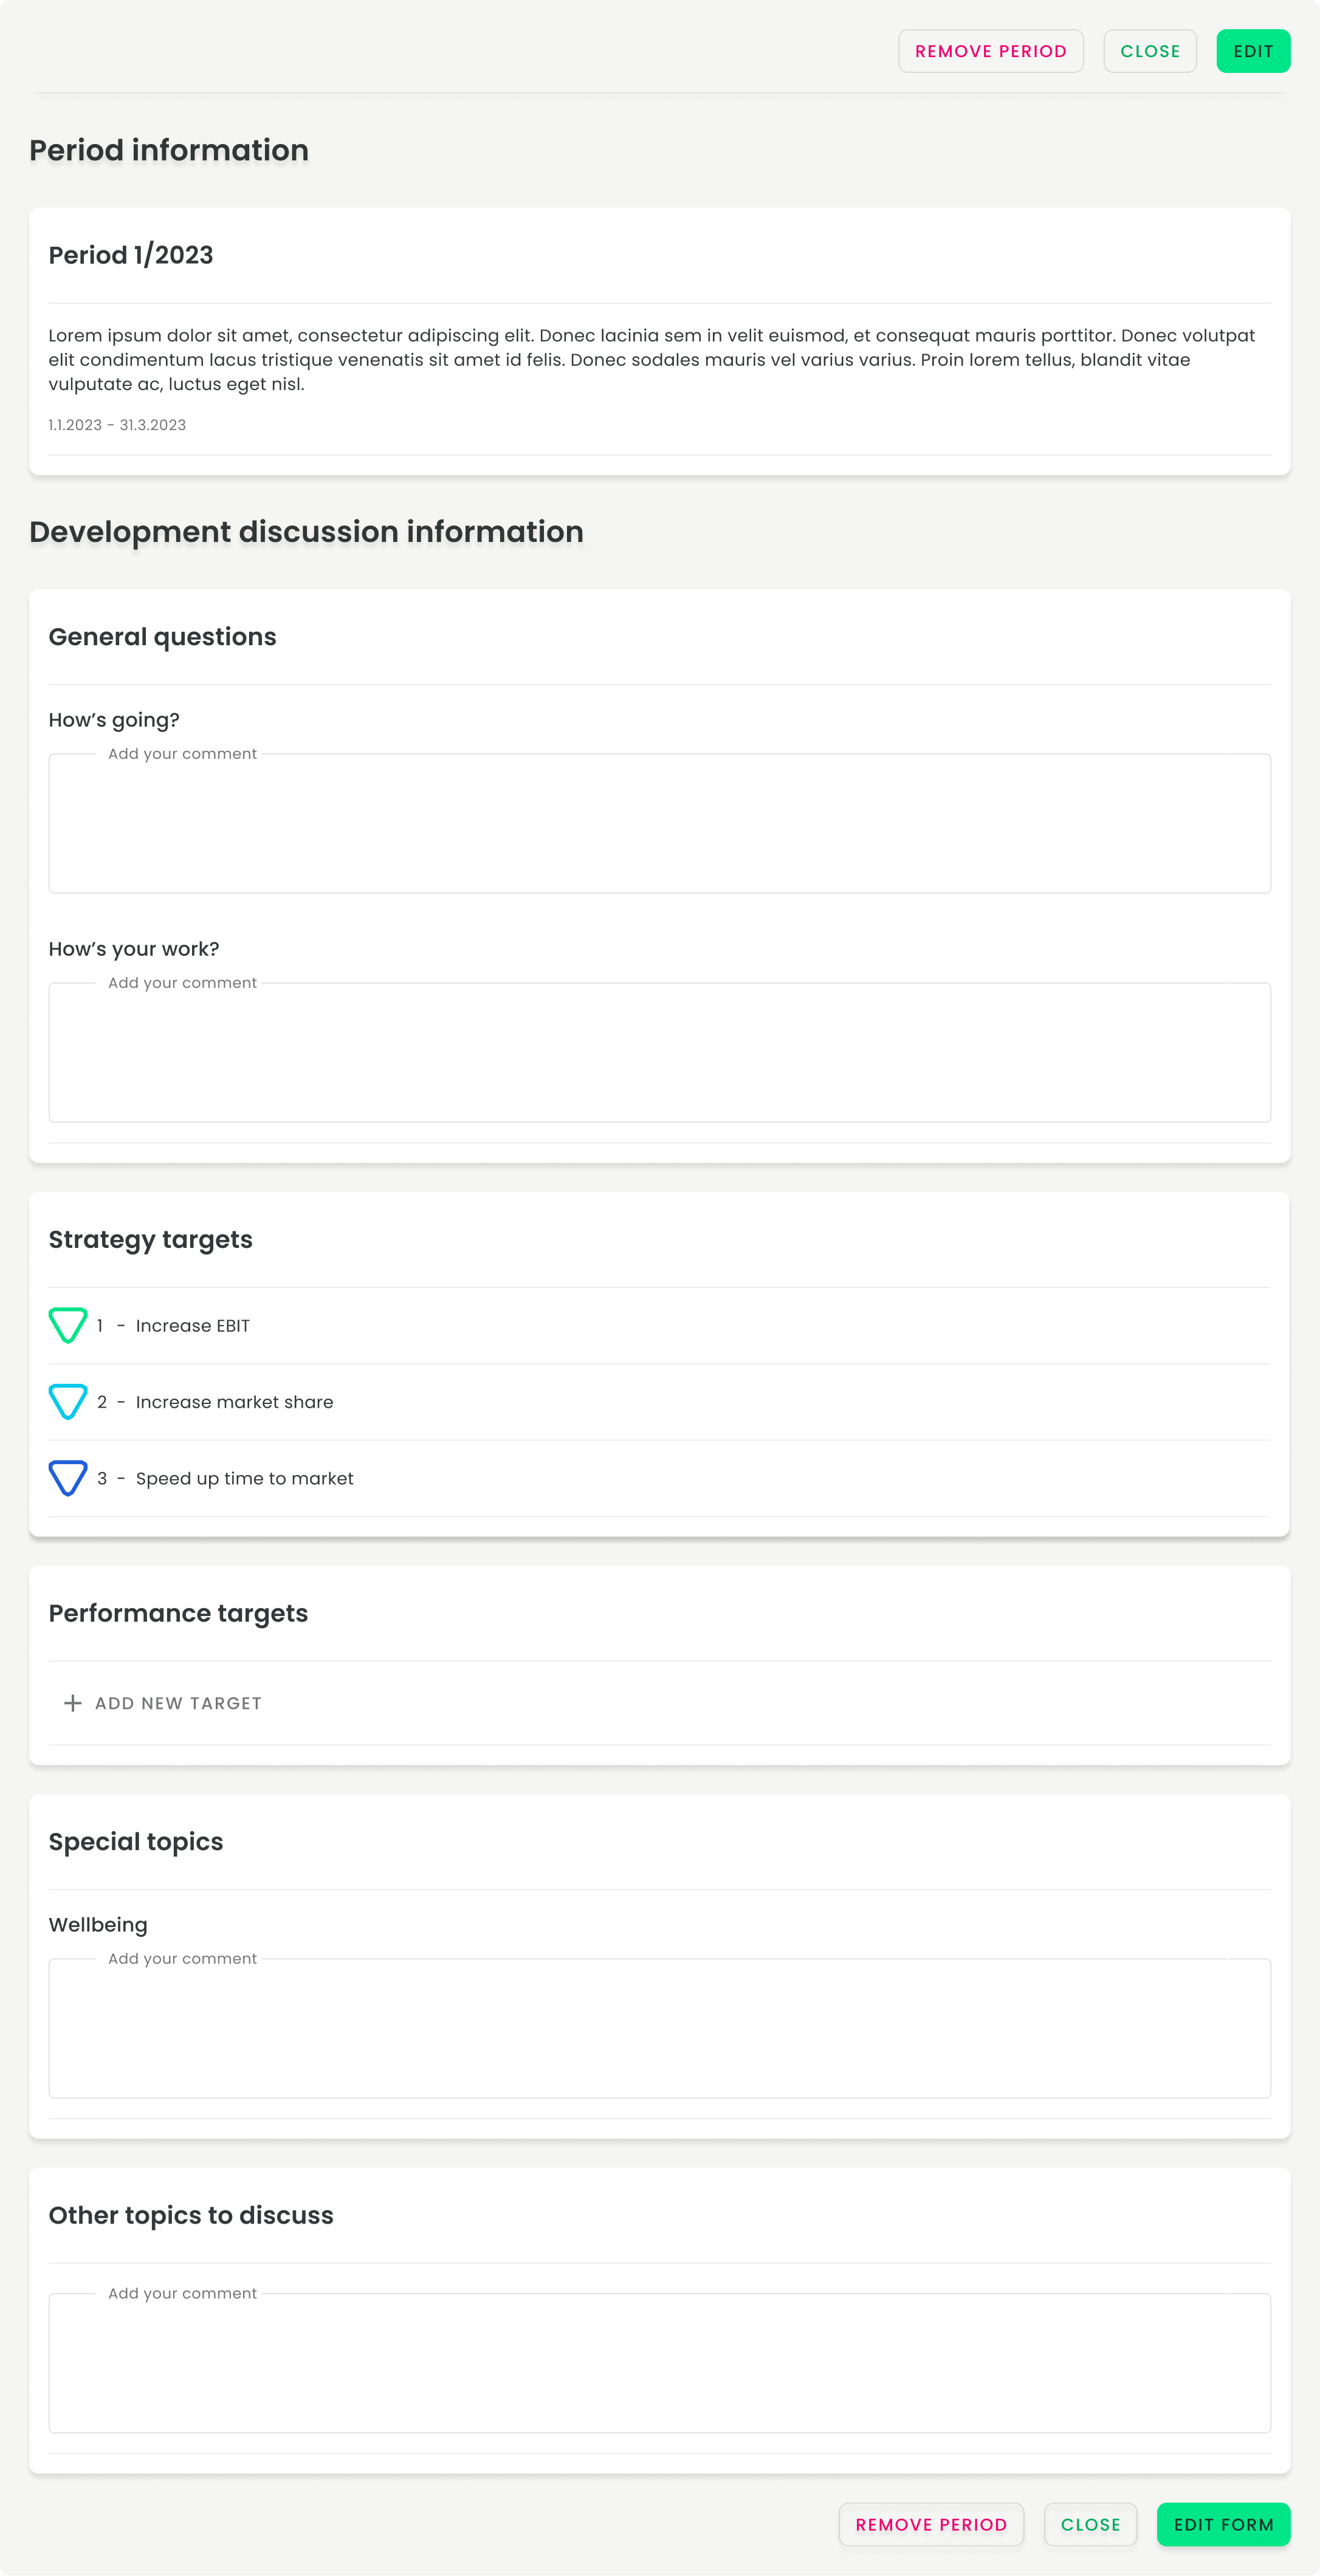Click the green triangle icon for Increase EBIT

coord(68,1325)
